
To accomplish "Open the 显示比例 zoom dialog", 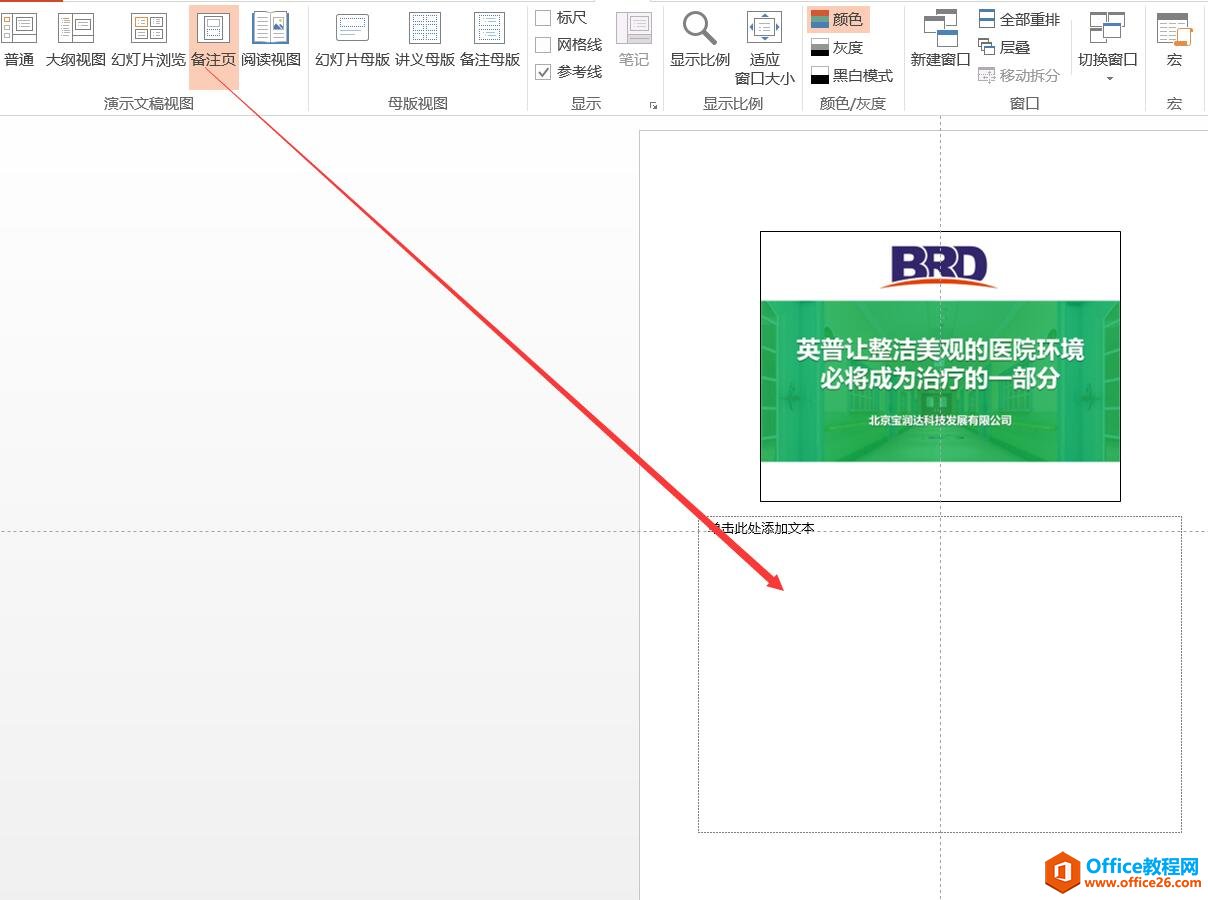I will pyautogui.click(x=698, y=40).
